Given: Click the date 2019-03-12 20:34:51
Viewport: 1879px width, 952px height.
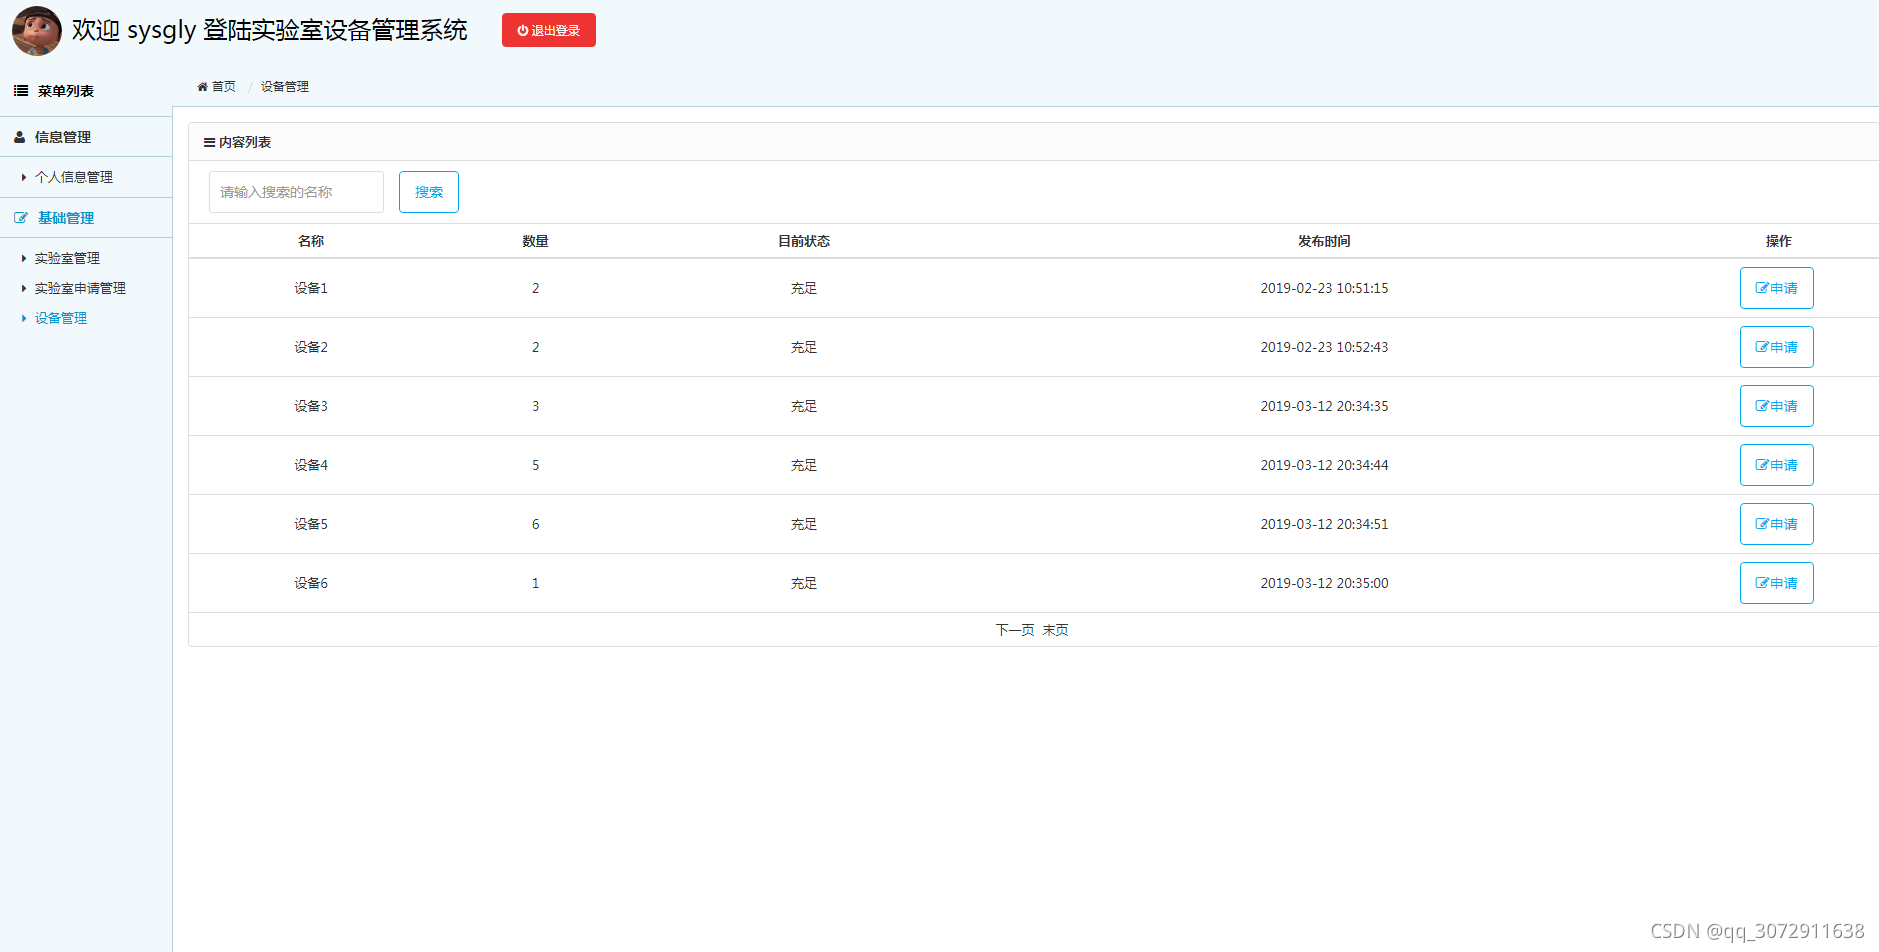Looking at the screenshot, I should [1324, 524].
